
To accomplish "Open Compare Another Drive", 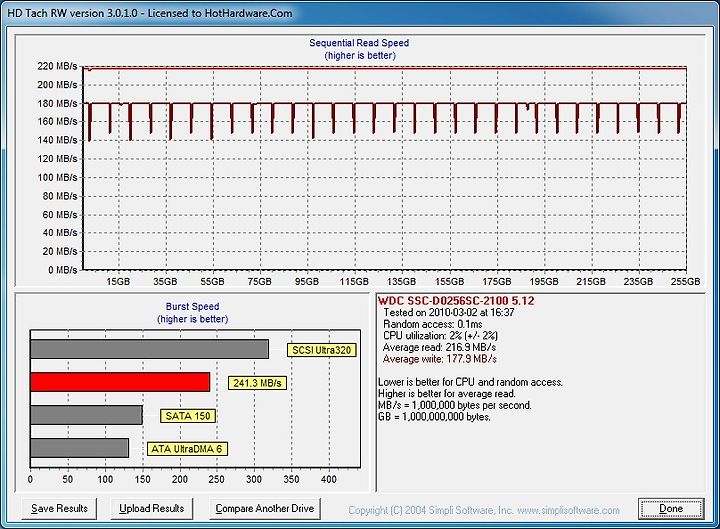I will point(264,508).
